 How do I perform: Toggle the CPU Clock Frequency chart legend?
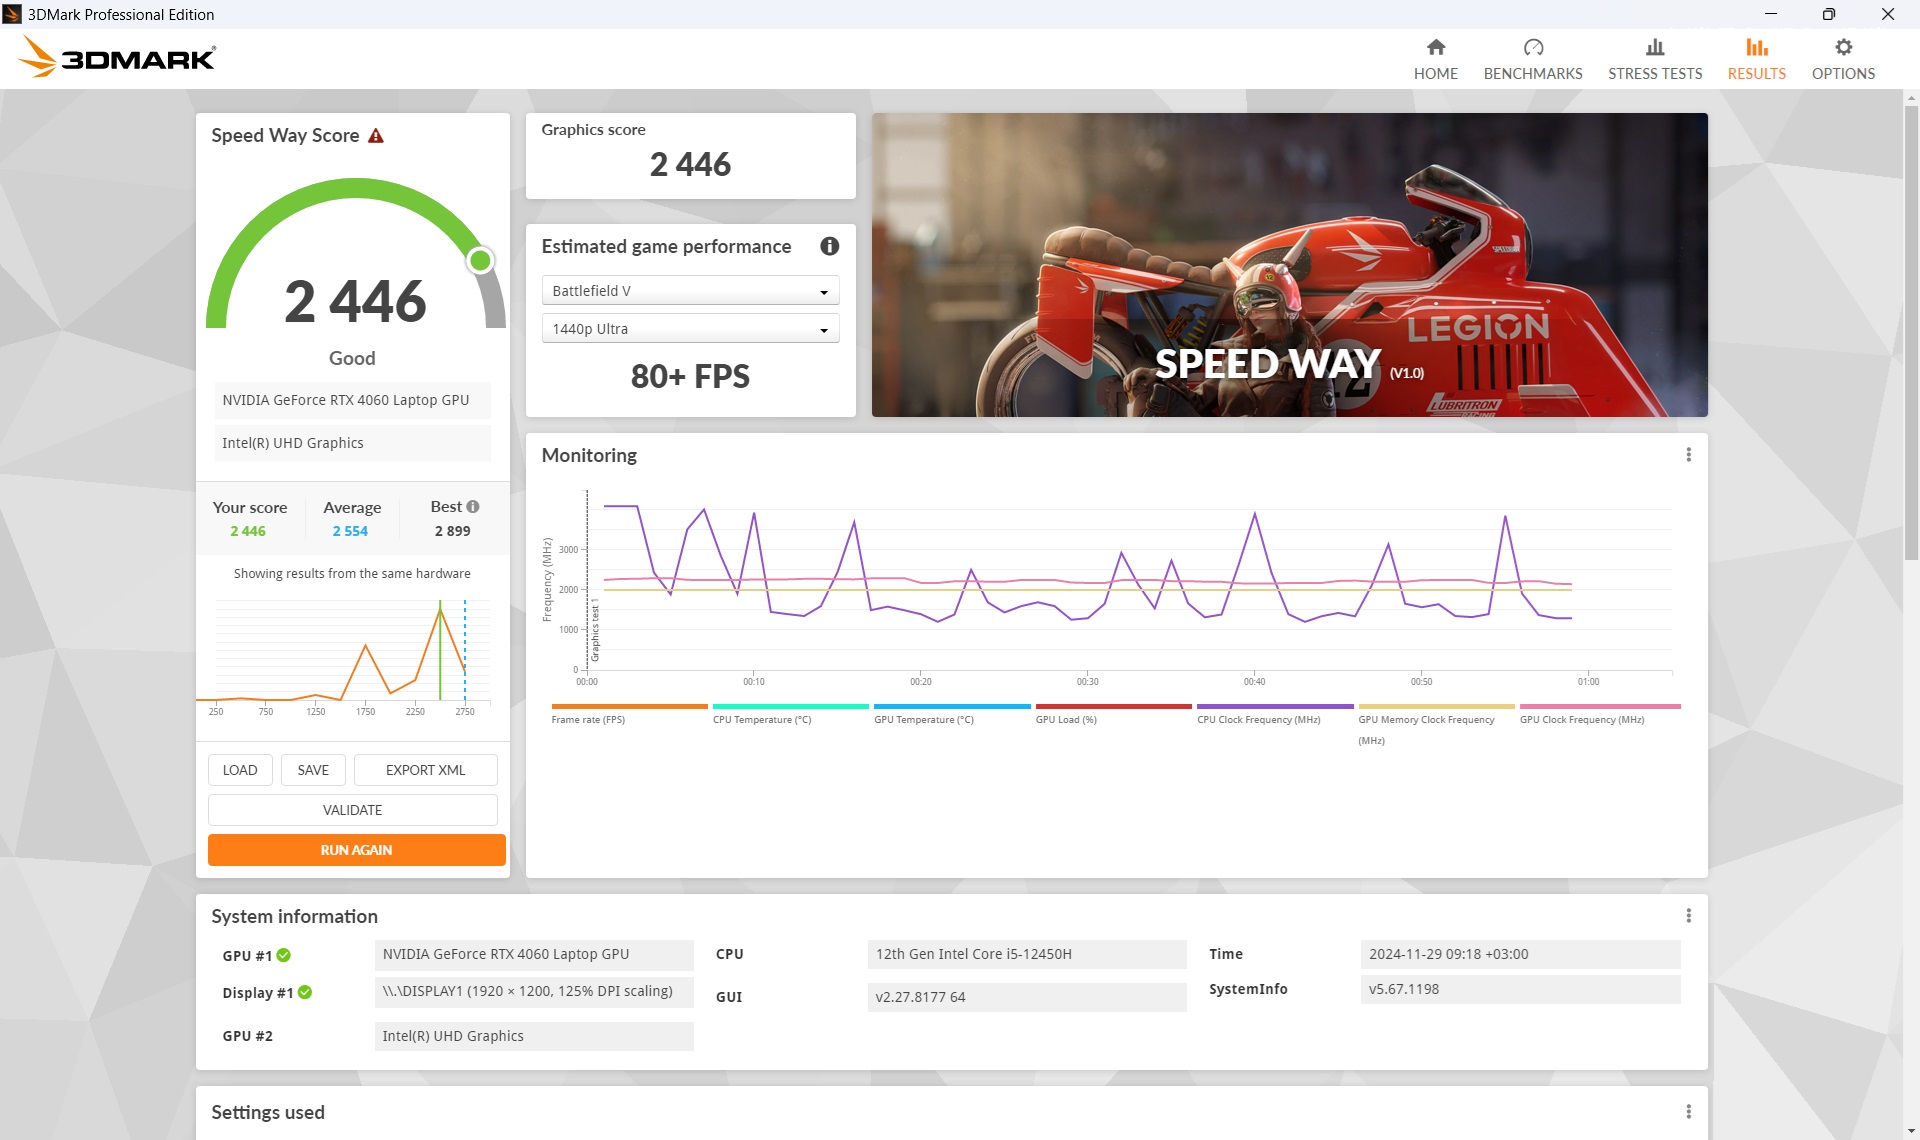click(x=1275, y=714)
